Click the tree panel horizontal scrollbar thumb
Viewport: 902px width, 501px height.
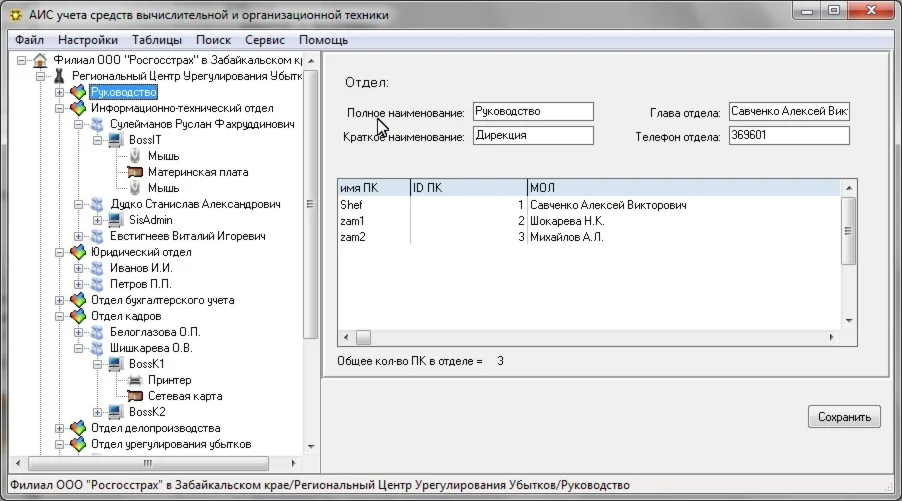pyautogui.click(x=148, y=463)
